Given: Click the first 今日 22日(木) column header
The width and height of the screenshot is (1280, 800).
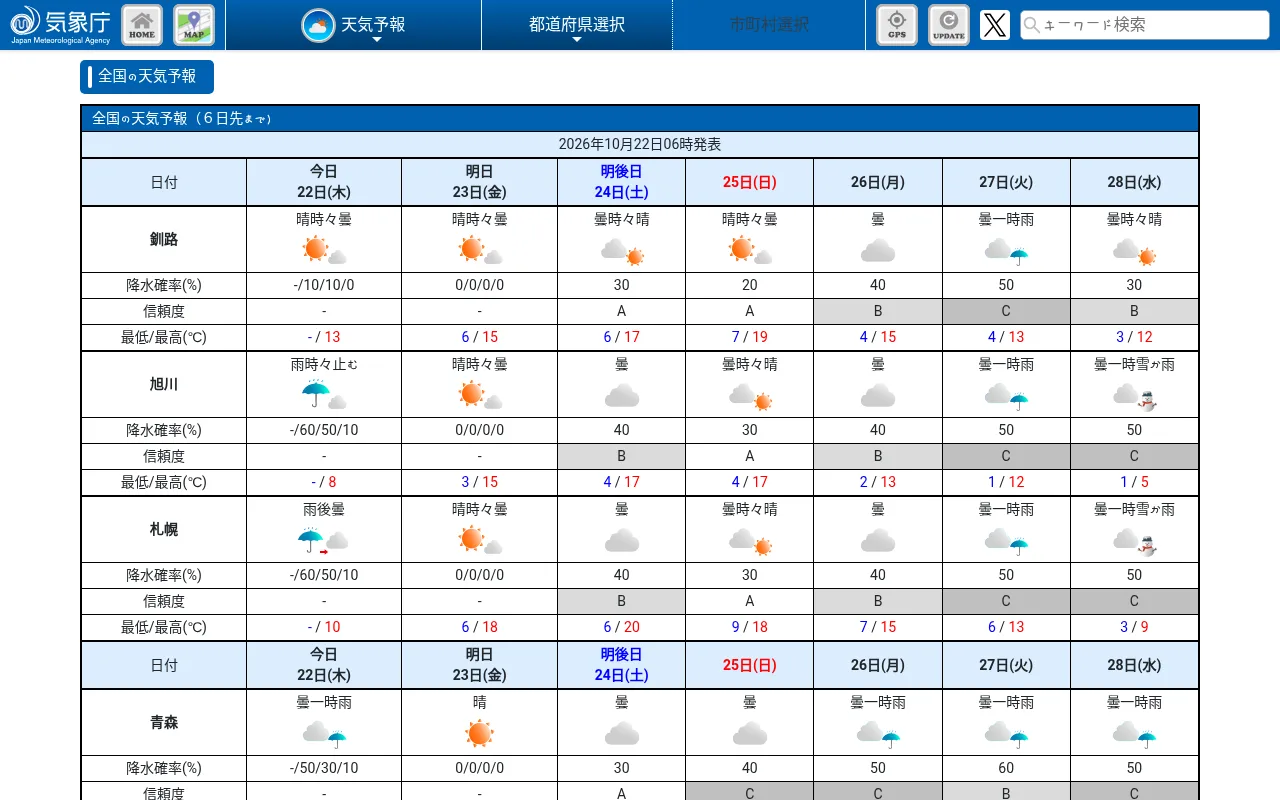Looking at the screenshot, I should (x=324, y=182).
